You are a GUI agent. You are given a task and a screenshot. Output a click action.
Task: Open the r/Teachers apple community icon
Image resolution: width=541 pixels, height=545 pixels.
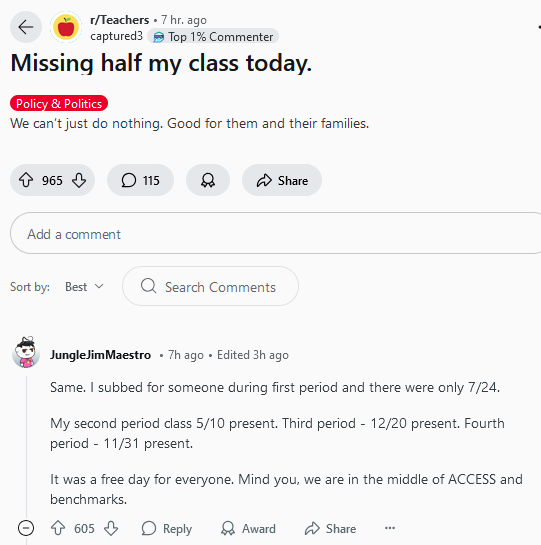tap(66, 27)
